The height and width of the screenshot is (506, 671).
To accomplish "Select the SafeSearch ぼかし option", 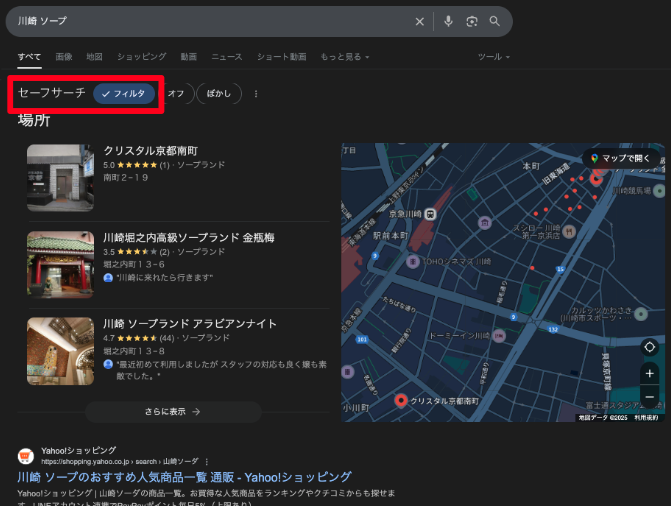I will pyautogui.click(x=219, y=94).
